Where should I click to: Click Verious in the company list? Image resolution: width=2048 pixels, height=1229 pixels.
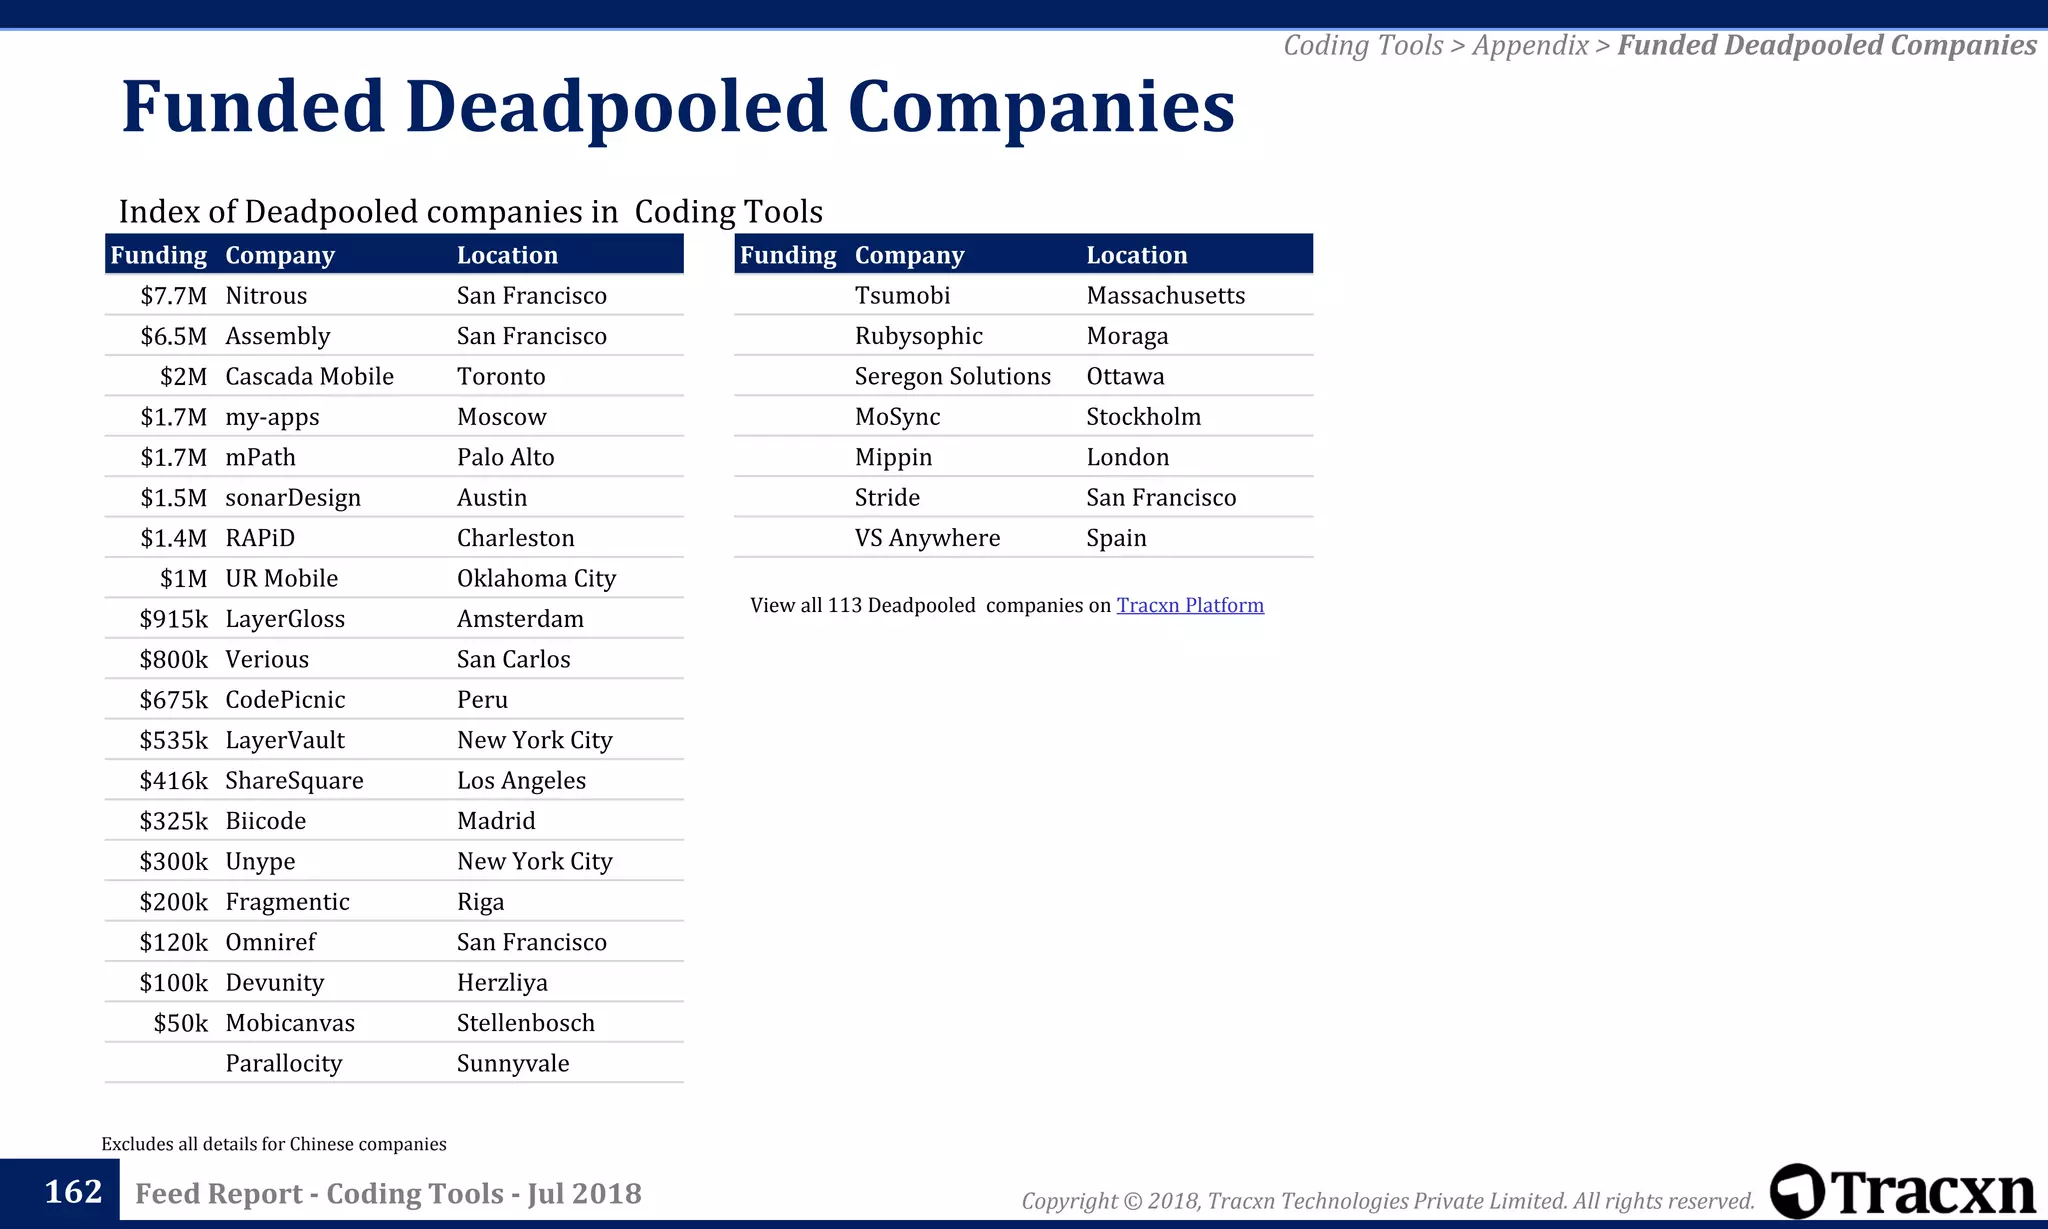pos(267,659)
